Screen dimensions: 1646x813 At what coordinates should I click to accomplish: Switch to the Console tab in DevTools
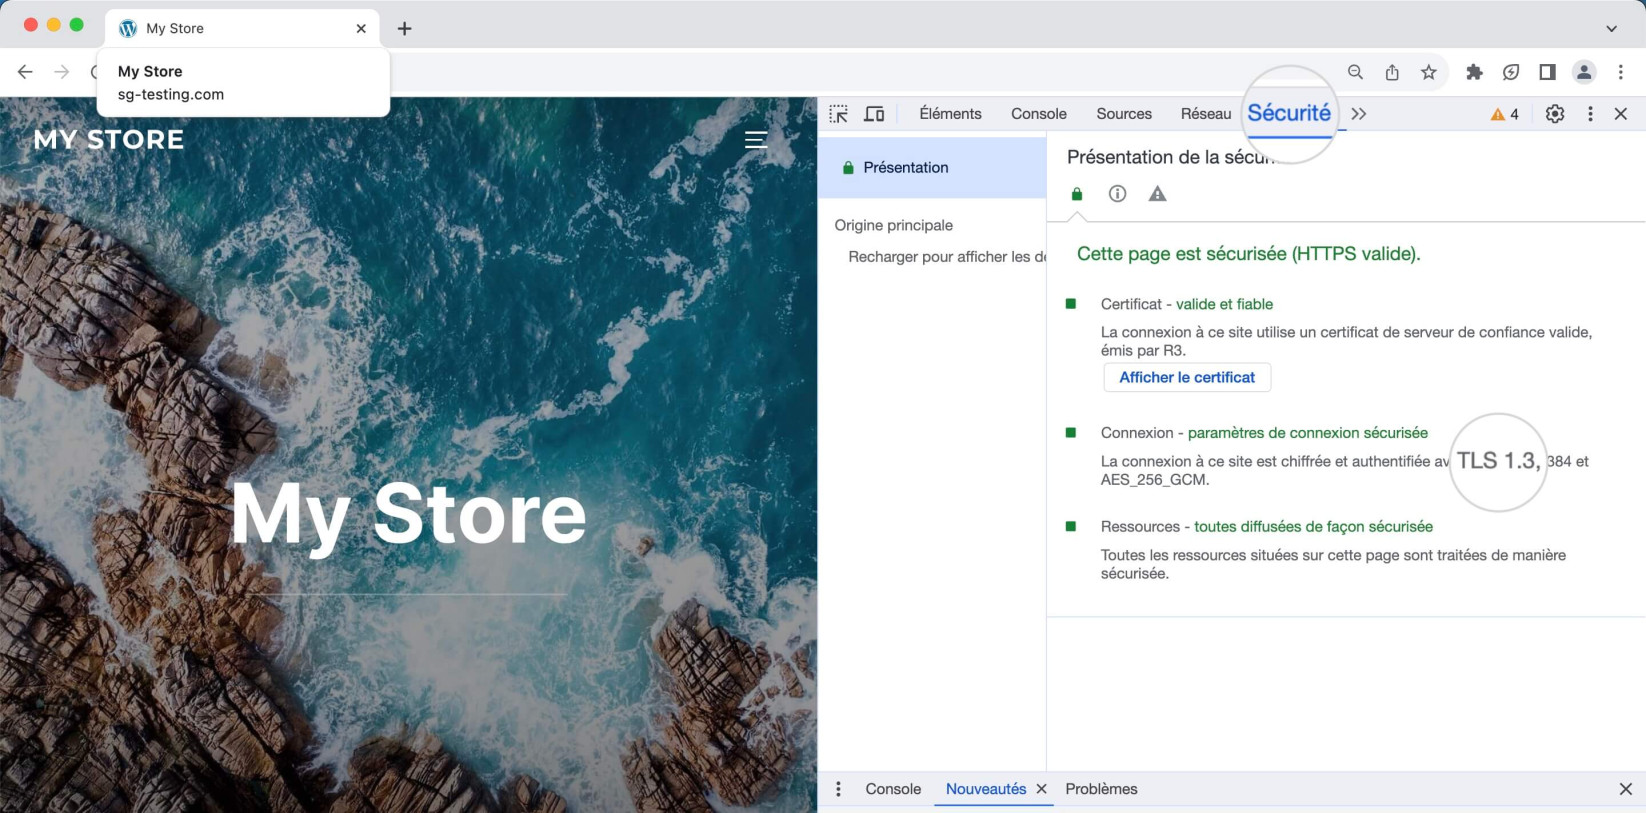(1038, 114)
